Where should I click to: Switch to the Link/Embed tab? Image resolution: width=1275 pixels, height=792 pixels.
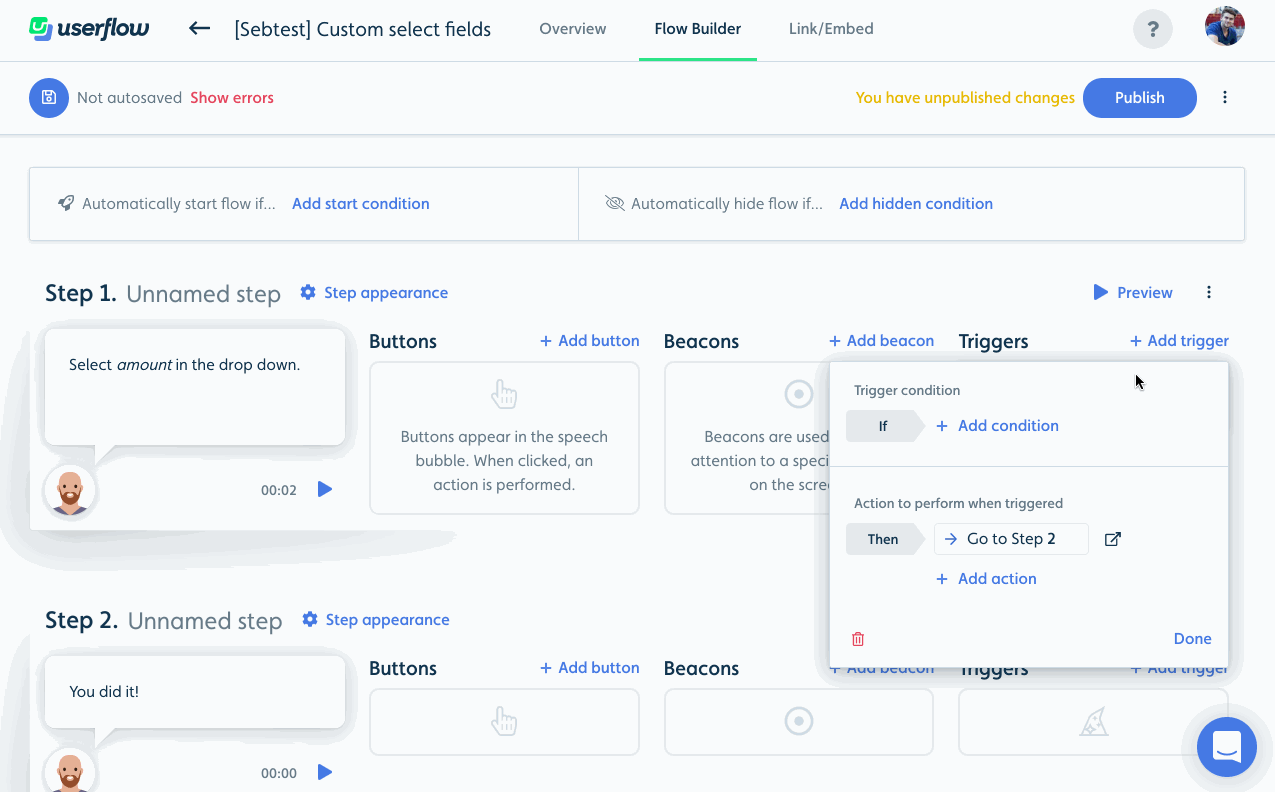(x=831, y=29)
